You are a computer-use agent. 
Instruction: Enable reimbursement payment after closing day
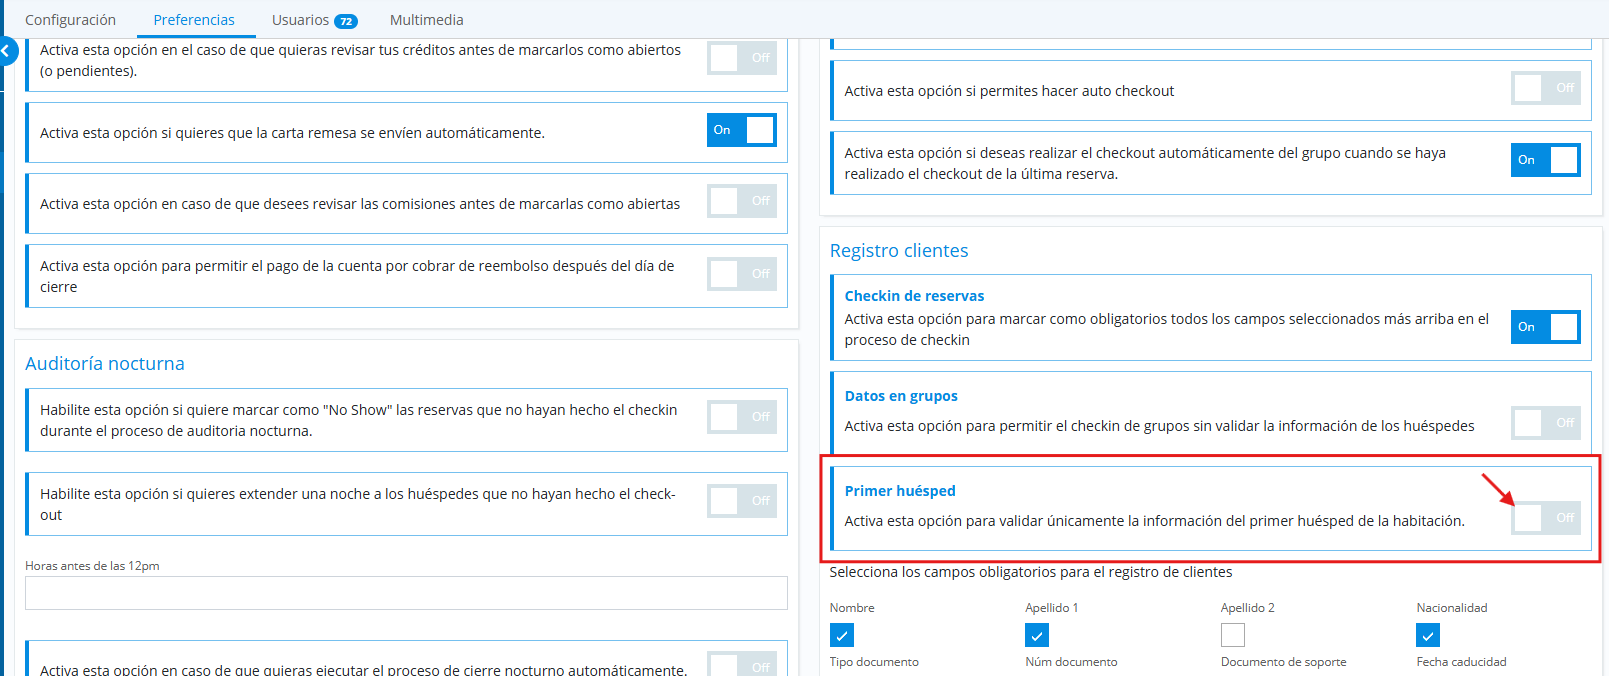coord(742,274)
